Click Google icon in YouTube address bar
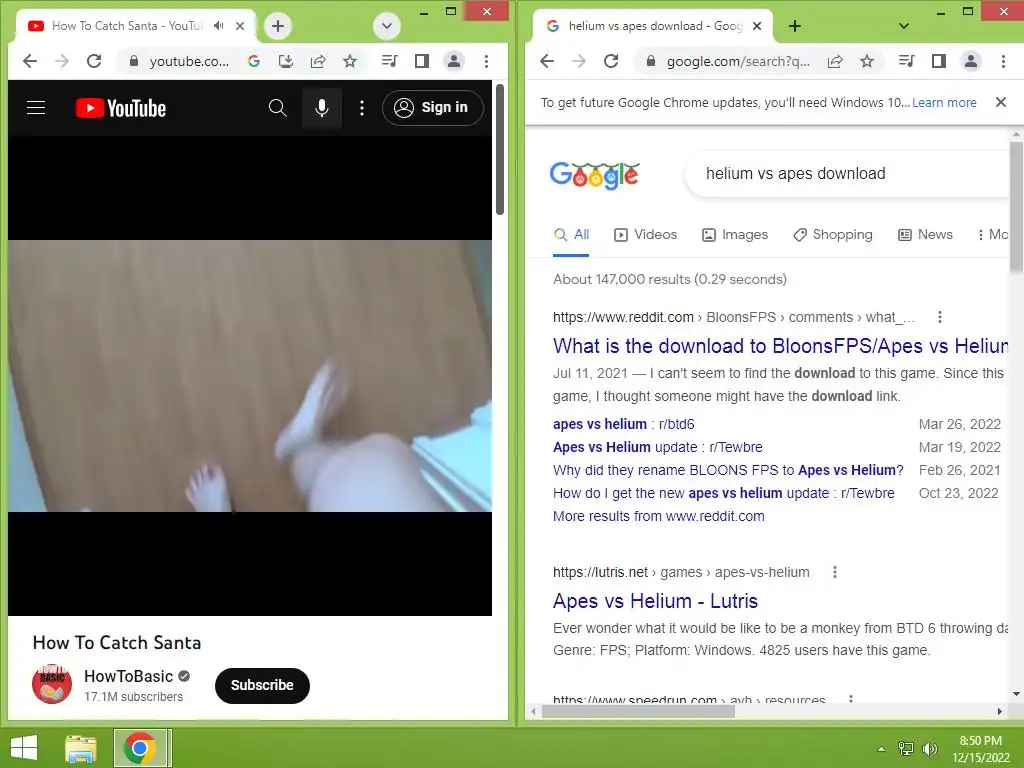 click(x=254, y=61)
